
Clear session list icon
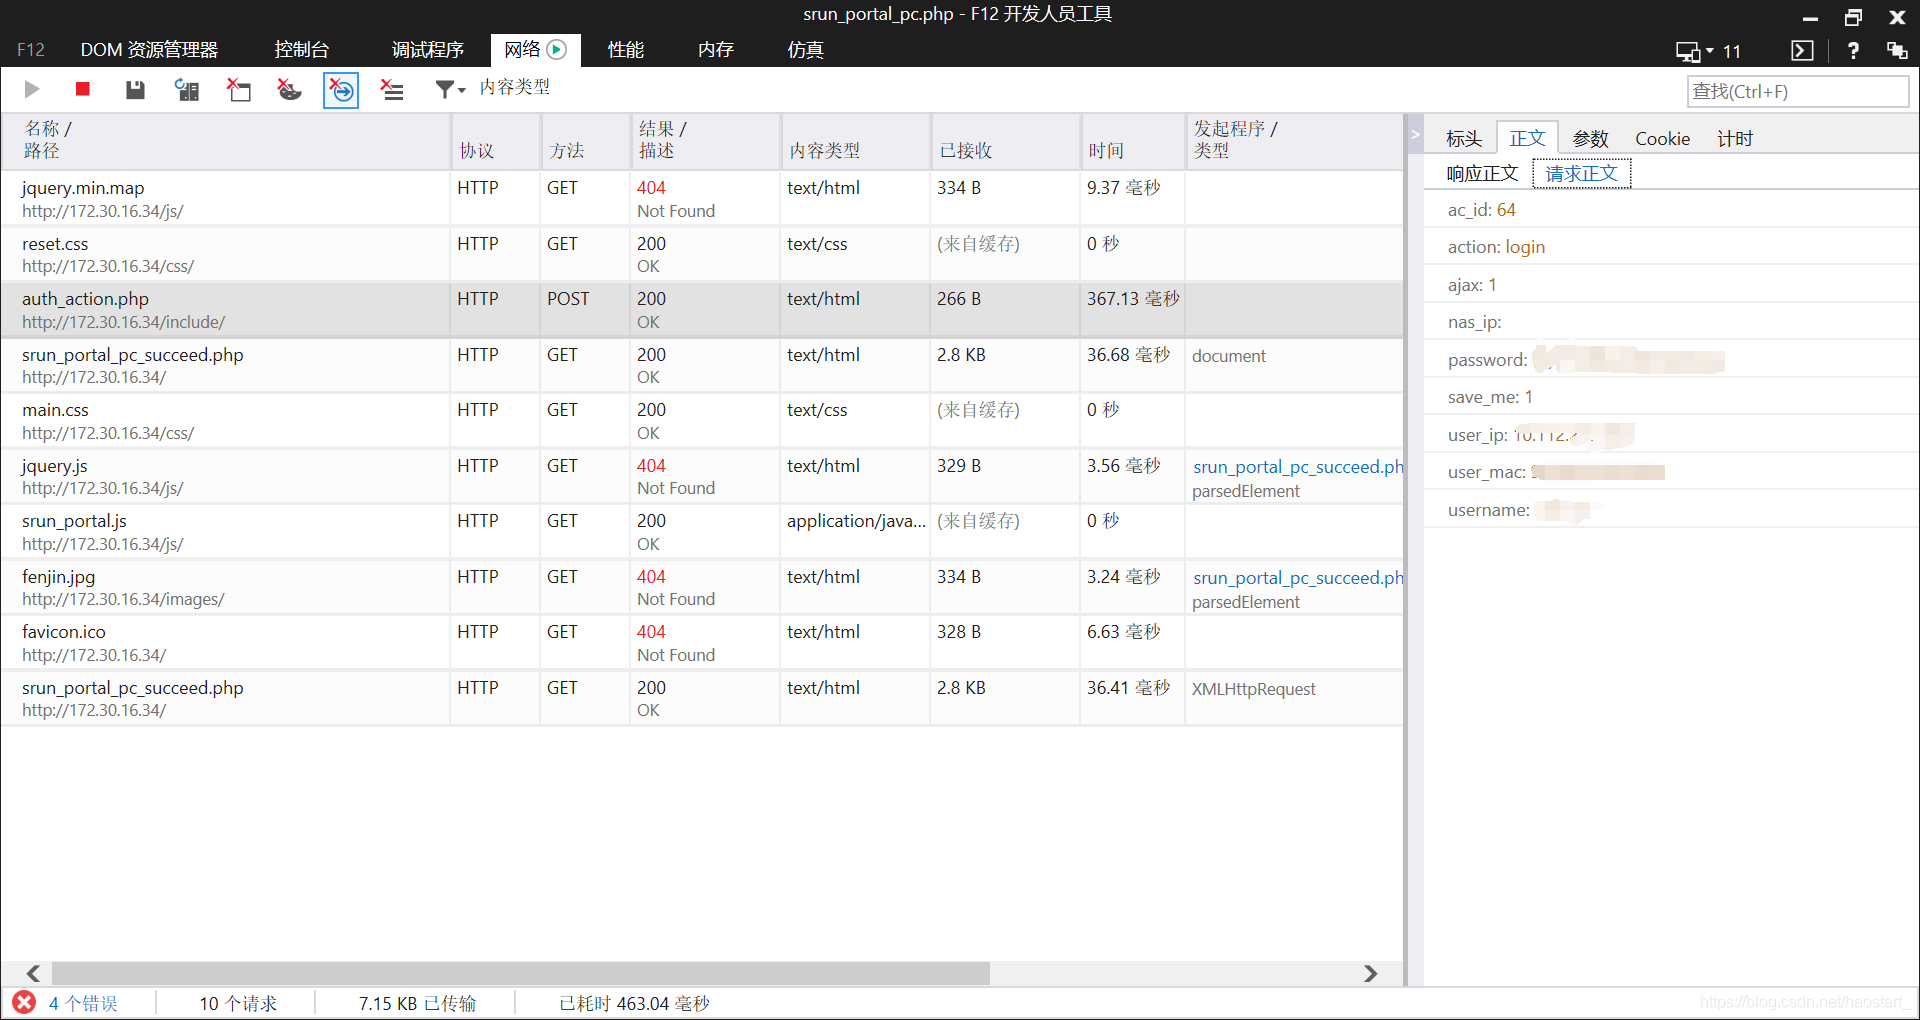(x=392, y=90)
